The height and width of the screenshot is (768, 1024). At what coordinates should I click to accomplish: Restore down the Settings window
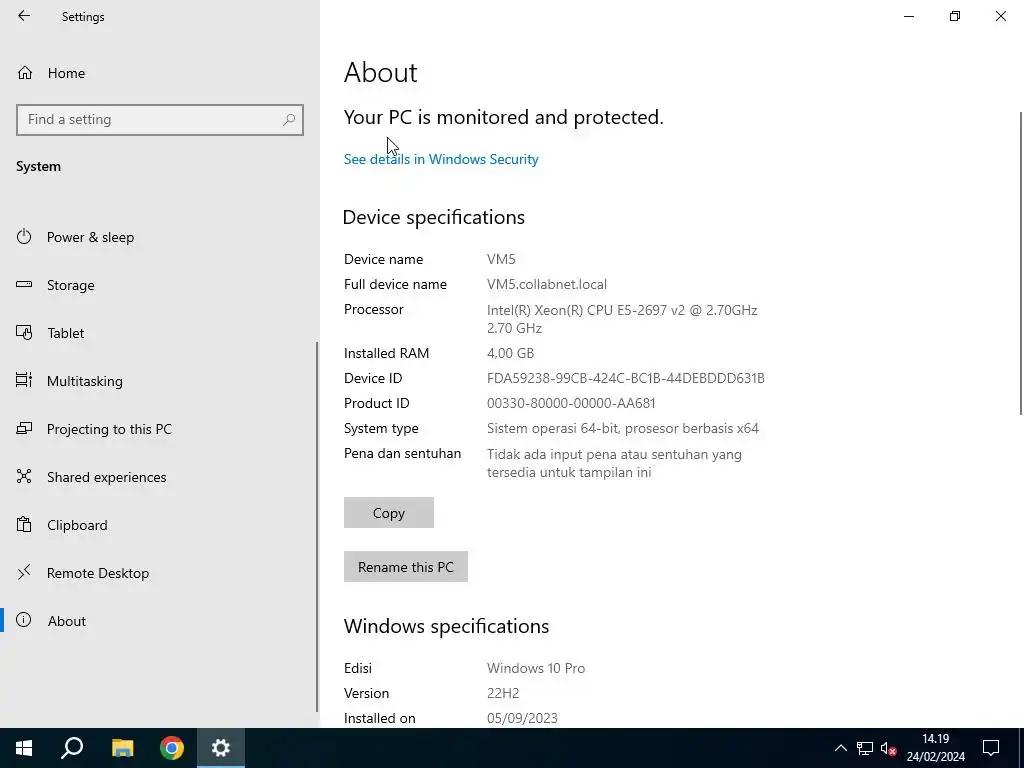(955, 16)
